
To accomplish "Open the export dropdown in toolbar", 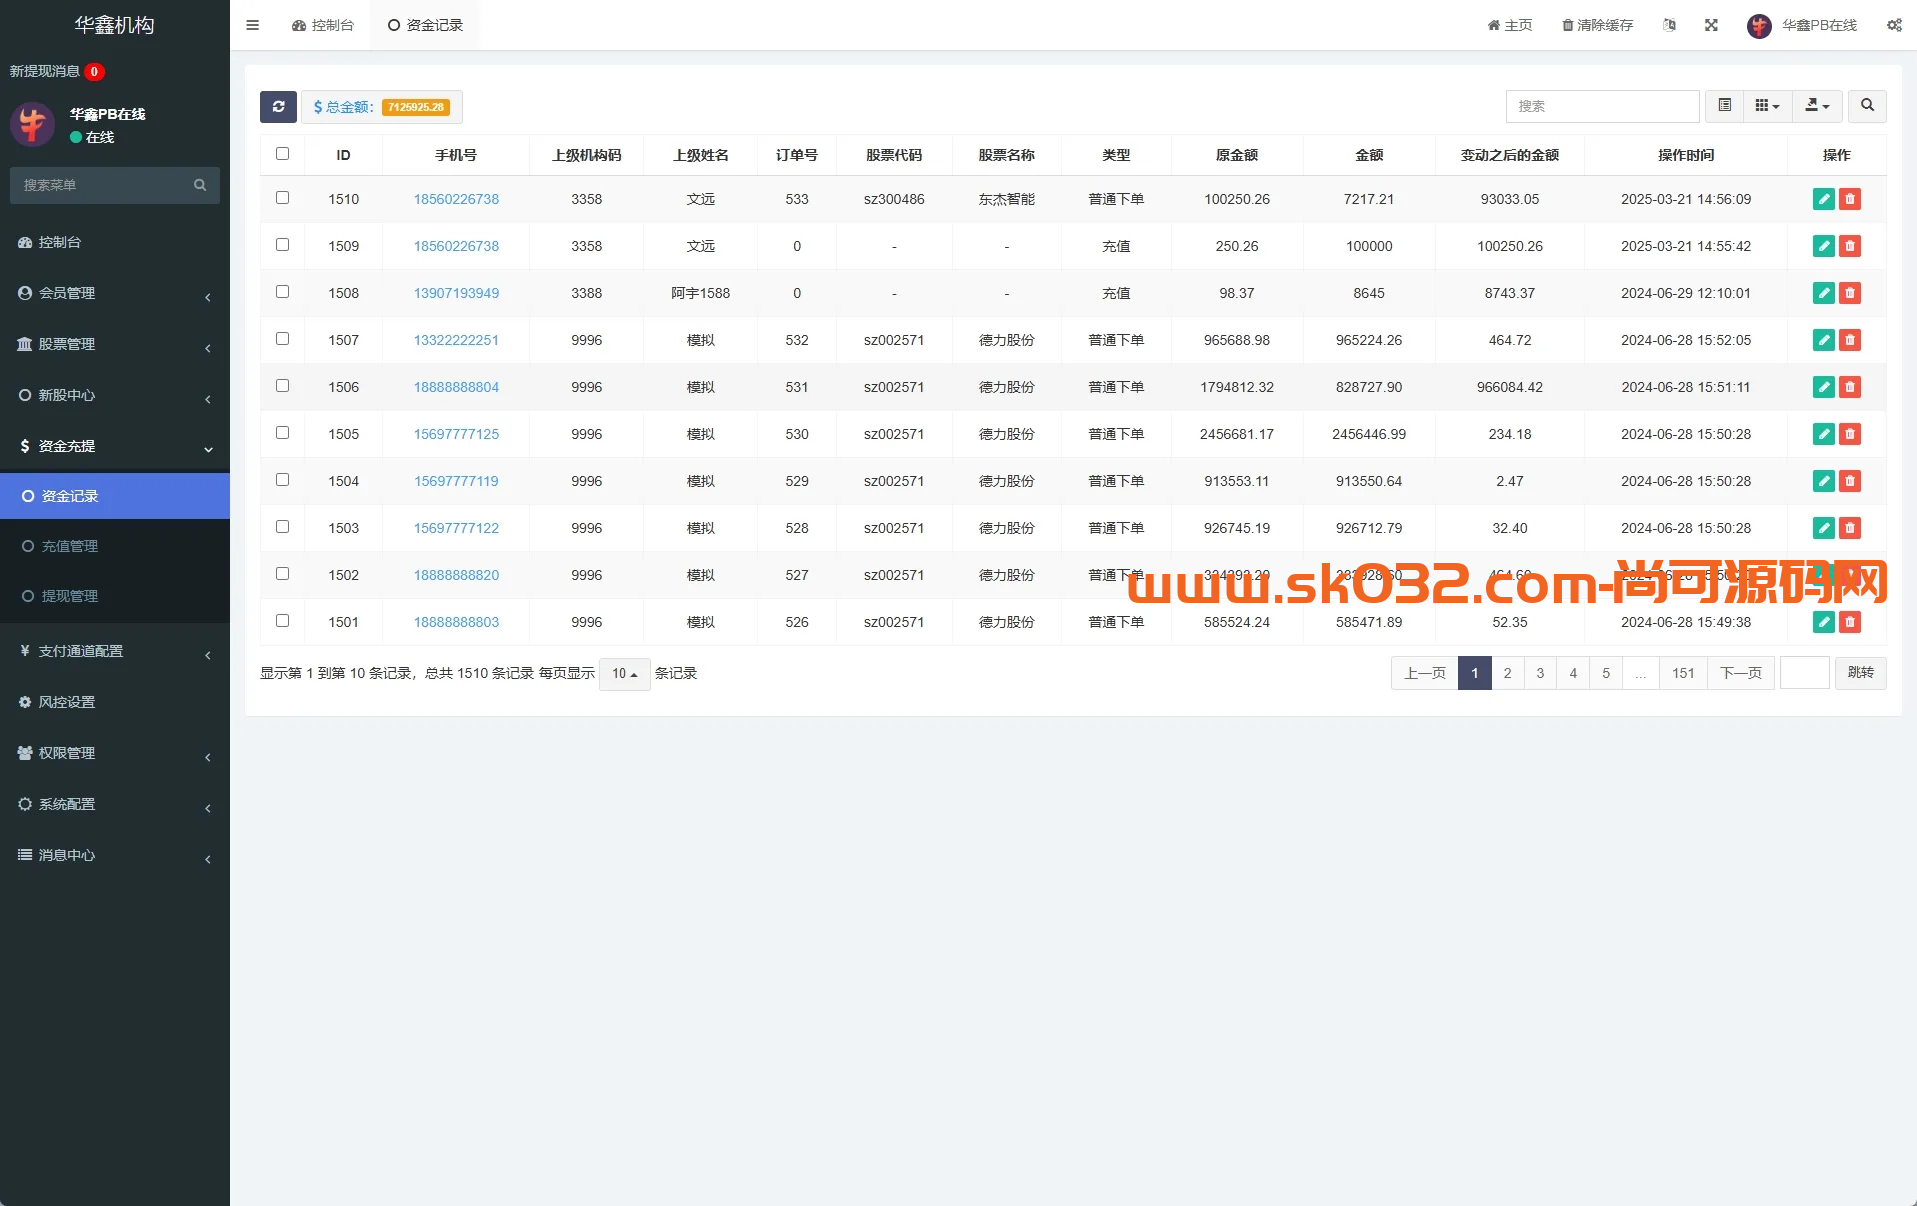I will coord(1817,106).
